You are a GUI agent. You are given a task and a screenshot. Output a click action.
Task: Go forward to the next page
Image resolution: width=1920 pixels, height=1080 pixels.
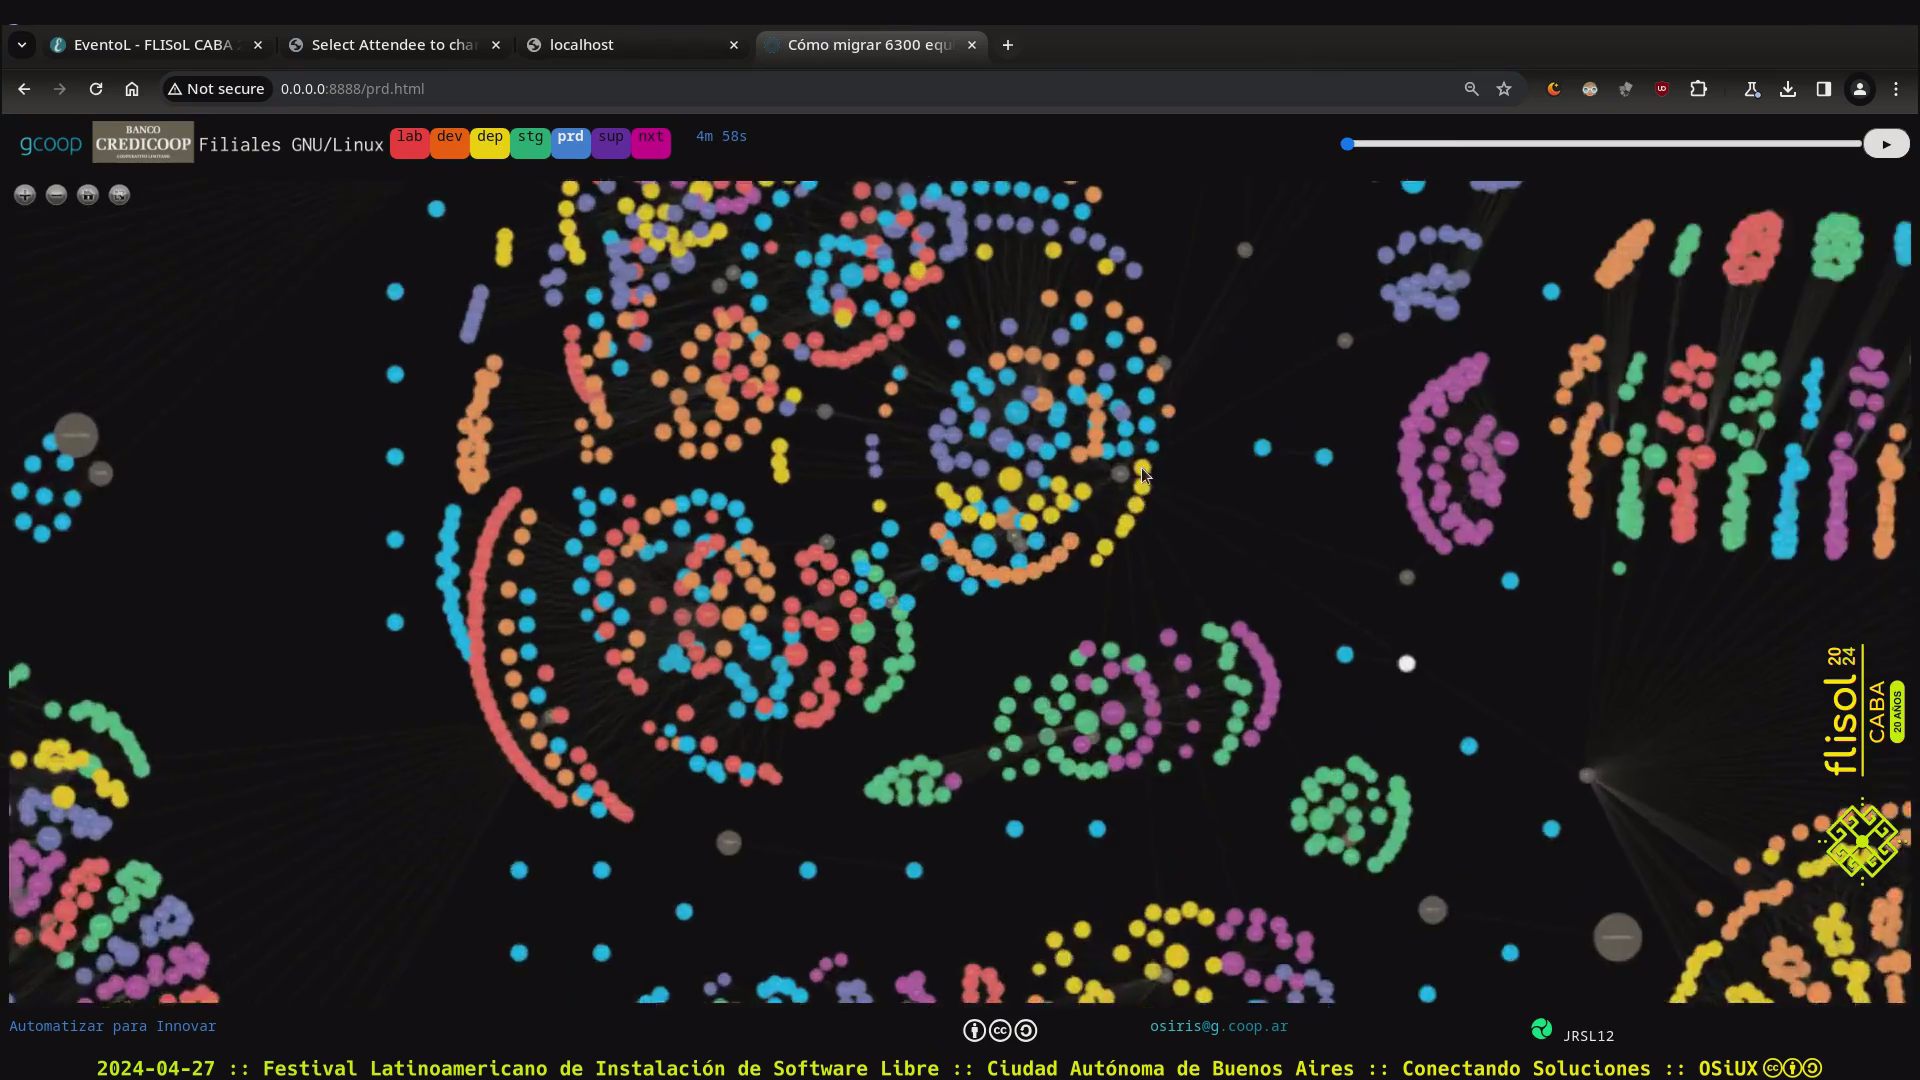click(x=60, y=89)
